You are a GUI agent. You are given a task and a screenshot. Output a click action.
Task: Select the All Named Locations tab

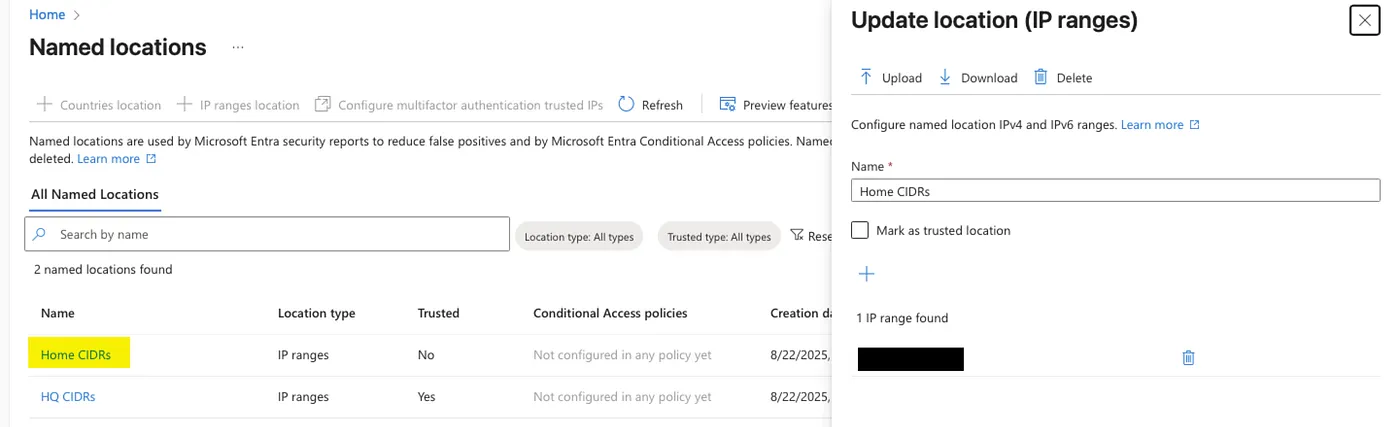click(x=95, y=194)
